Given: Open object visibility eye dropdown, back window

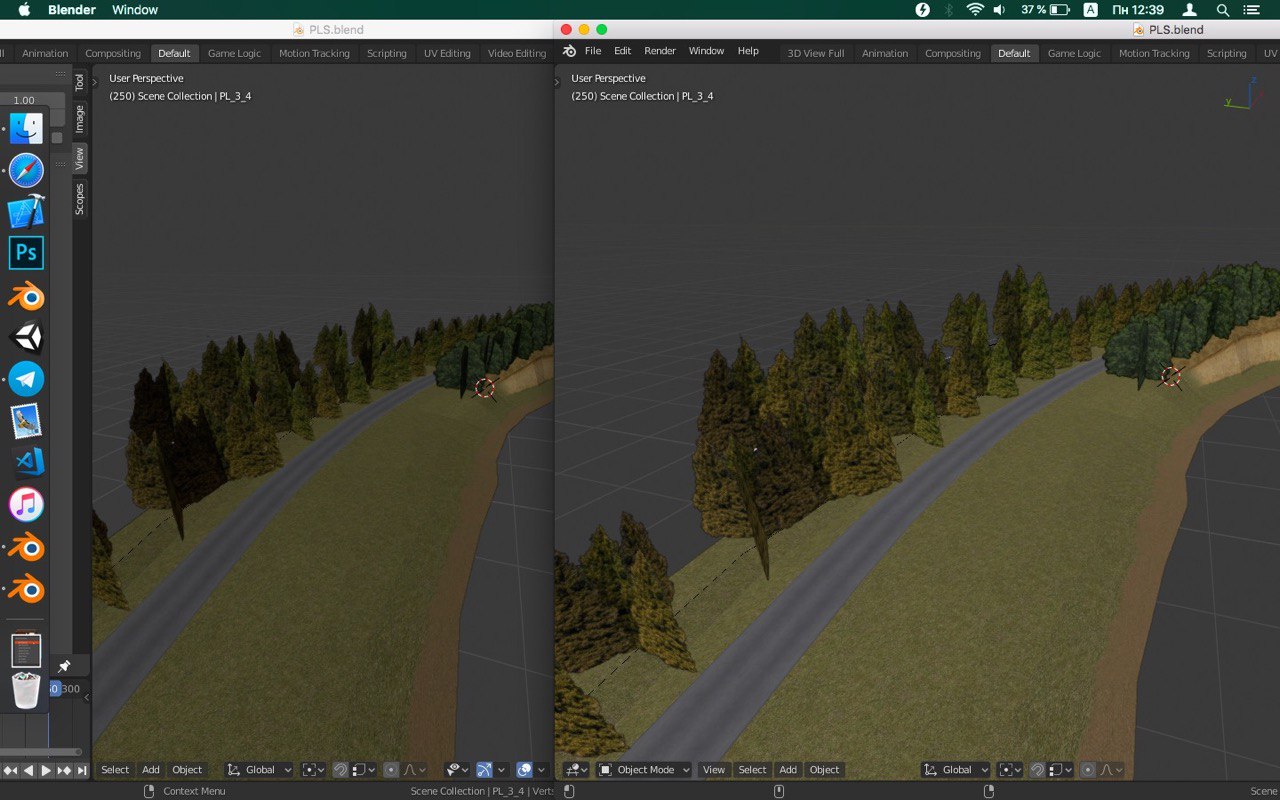Looking at the screenshot, I should (458, 770).
